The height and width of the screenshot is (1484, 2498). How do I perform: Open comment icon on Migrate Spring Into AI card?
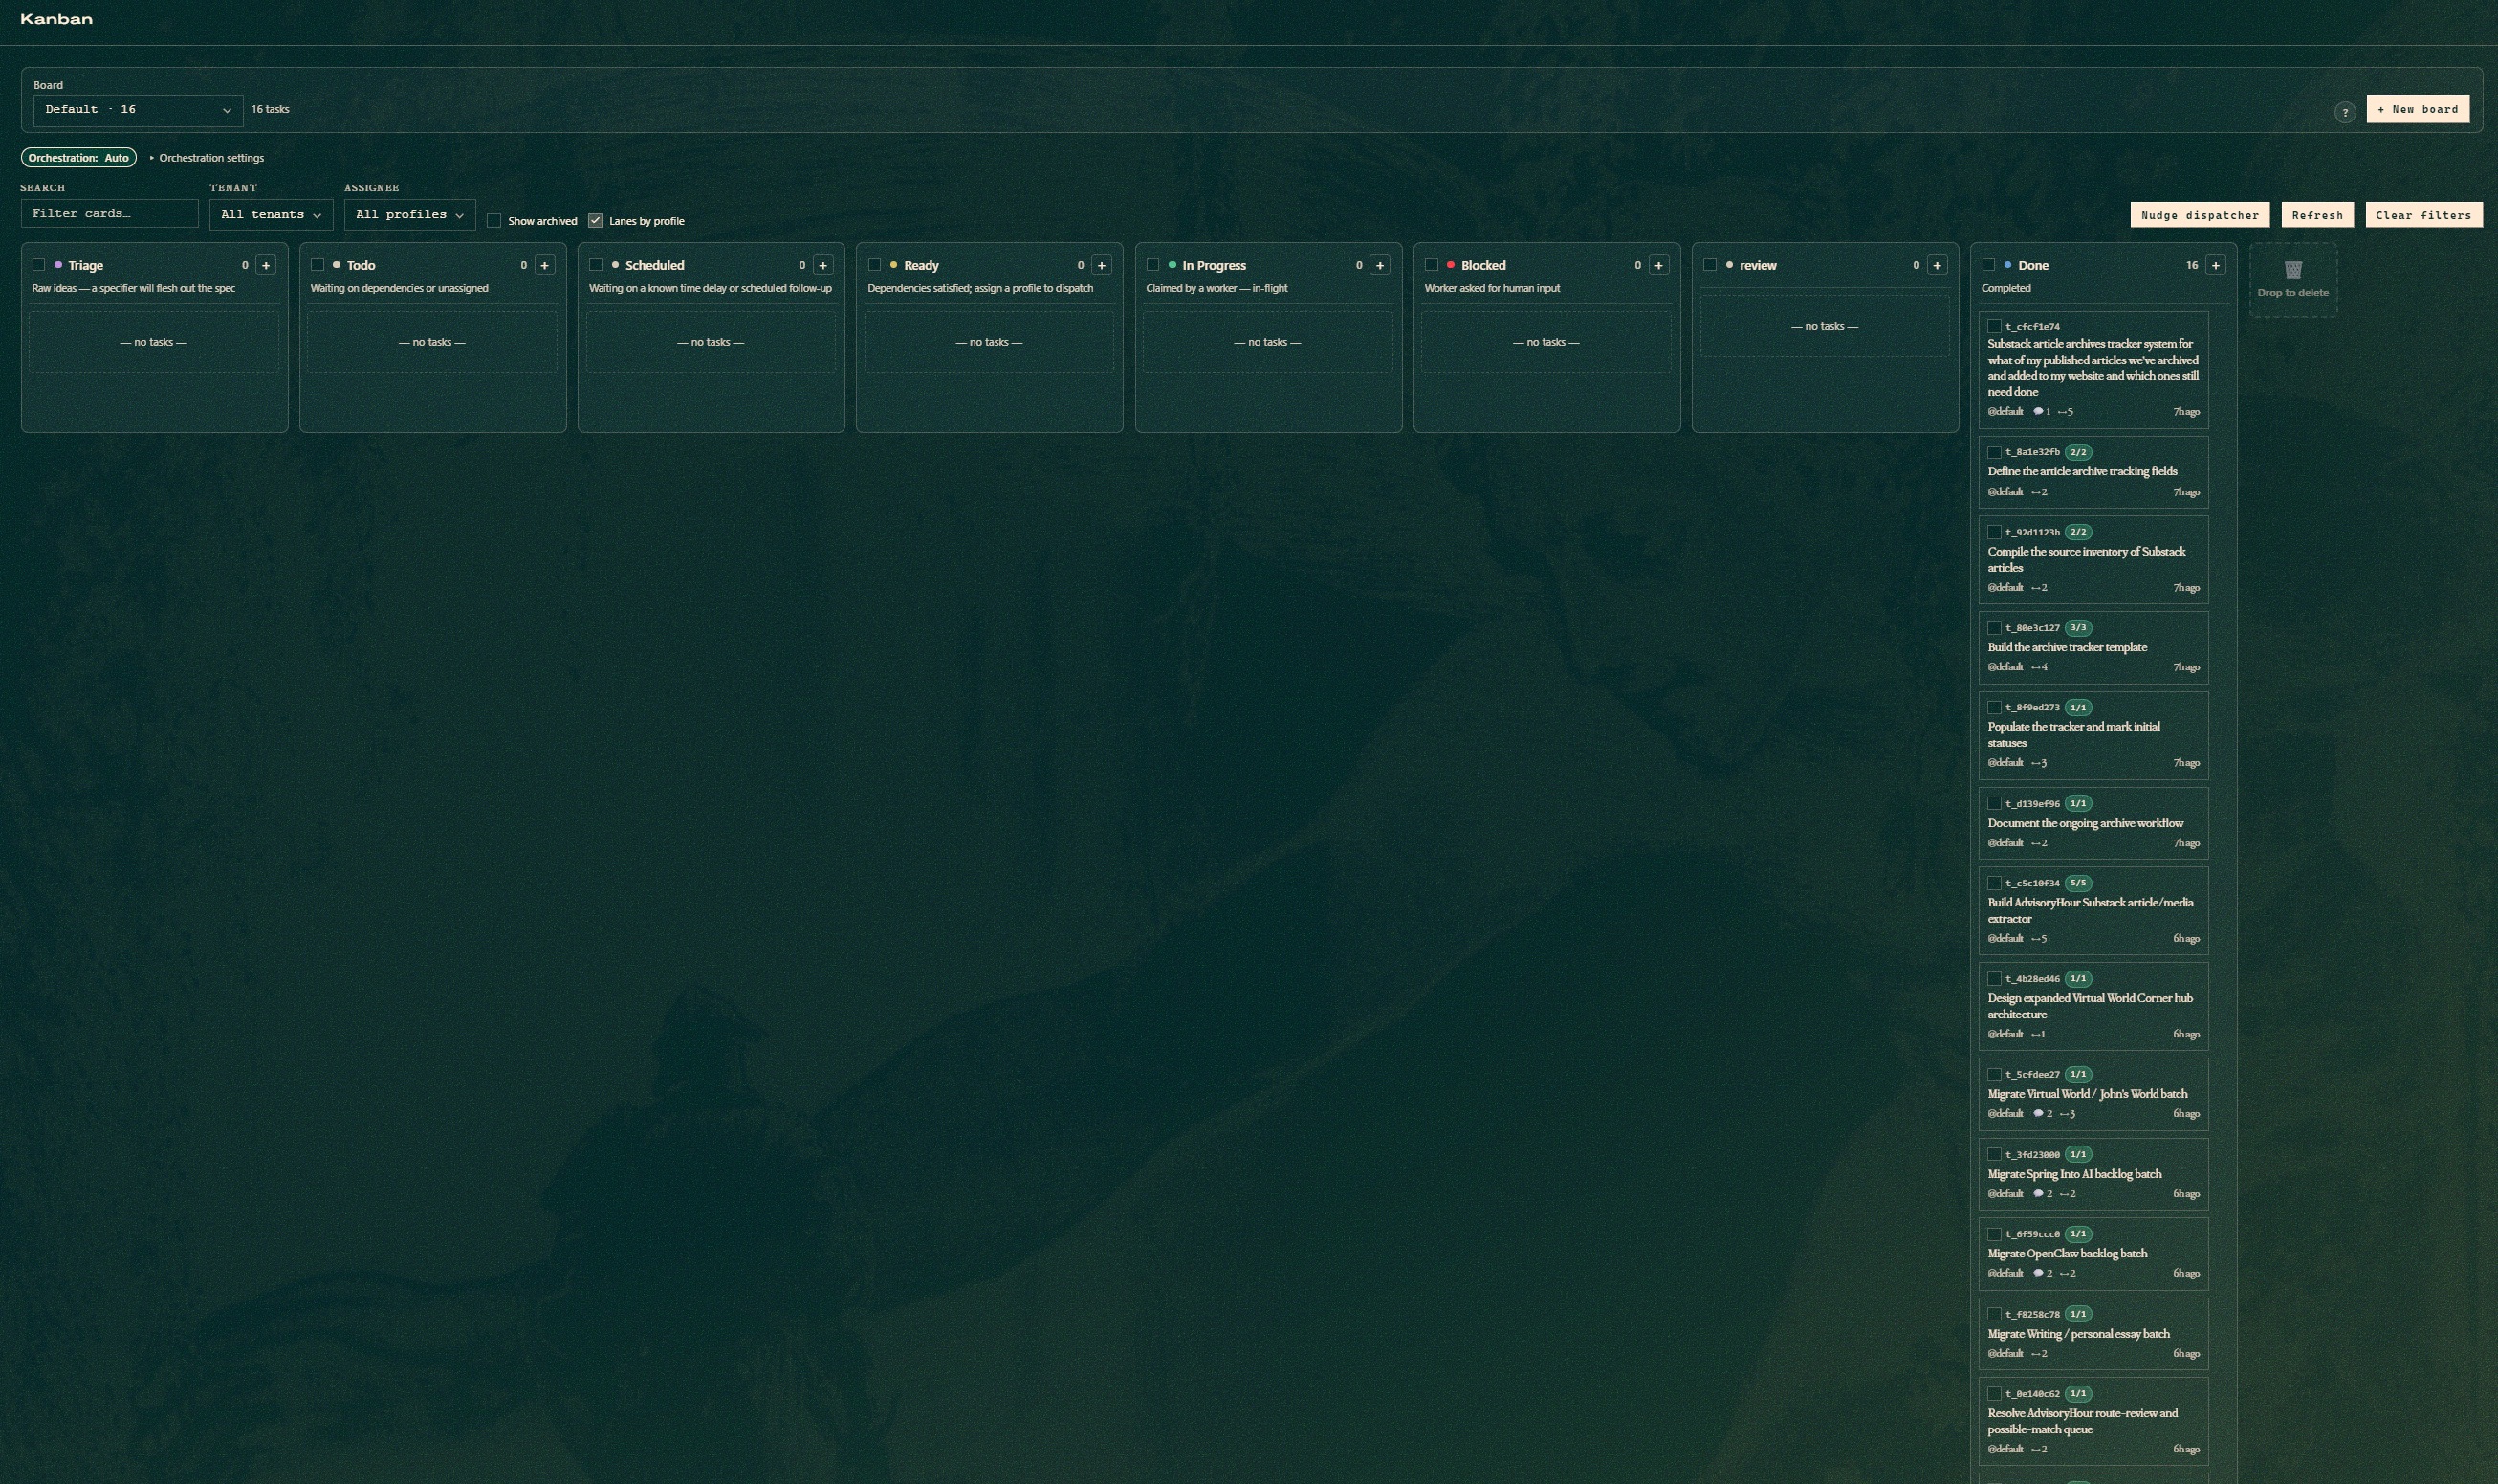(x=2038, y=1194)
